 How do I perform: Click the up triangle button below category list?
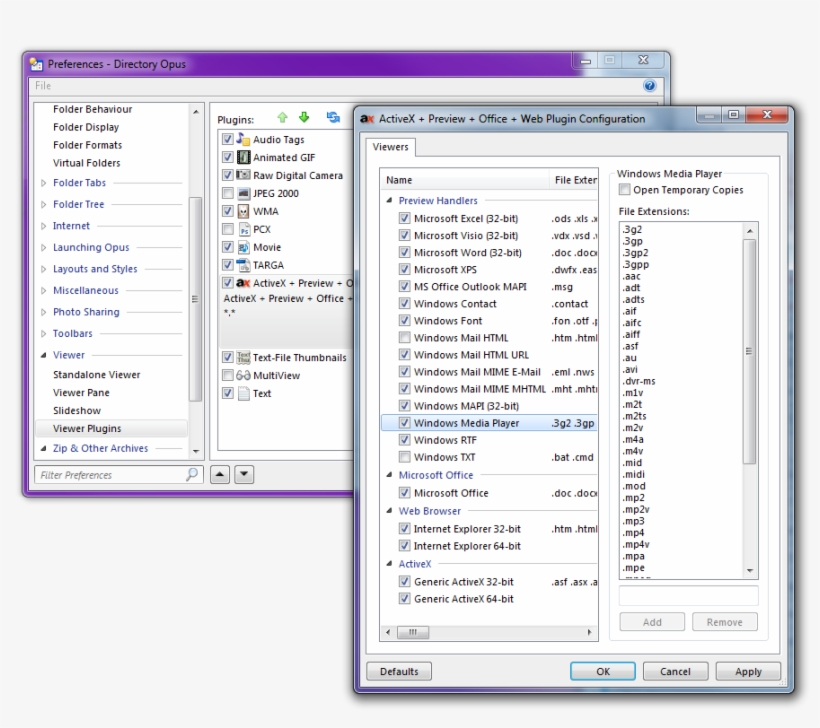pyautogui.click(x=220, y=474)
